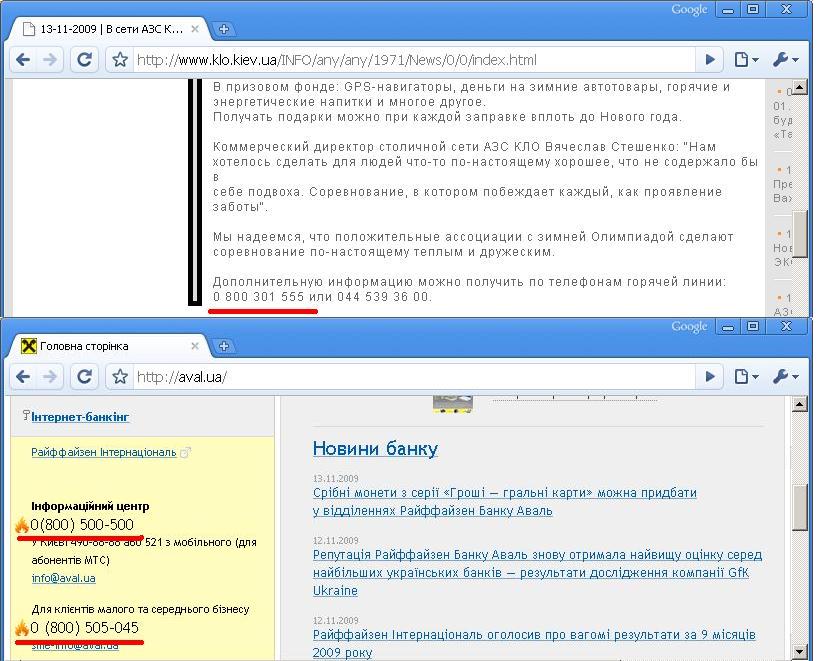Click info@aval.ua email link
Screen dimensions: 817x661
click(64, 578)
